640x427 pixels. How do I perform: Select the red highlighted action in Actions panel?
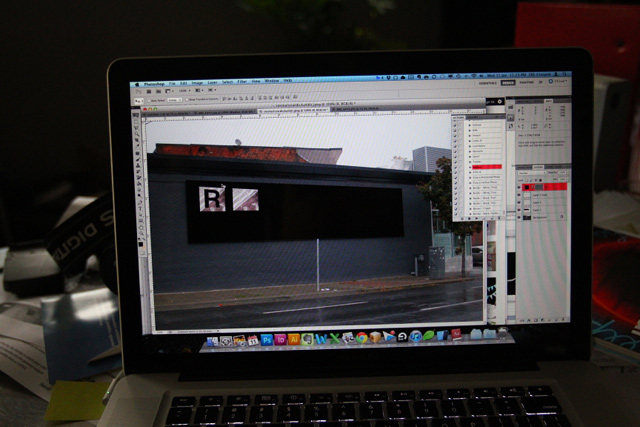click(x=484, y=167)
